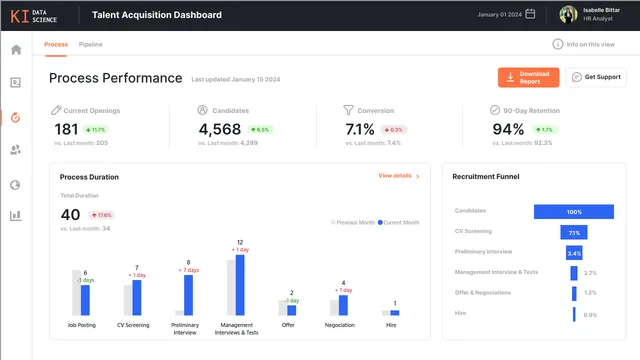Click the 0.3% conversion change badge

click(x=393, y=130)
